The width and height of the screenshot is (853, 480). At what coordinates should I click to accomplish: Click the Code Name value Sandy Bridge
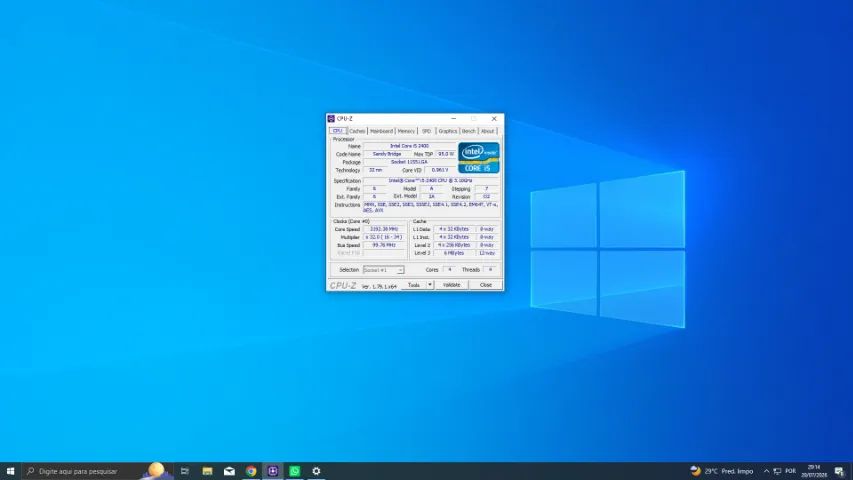(x=387, y=154)
